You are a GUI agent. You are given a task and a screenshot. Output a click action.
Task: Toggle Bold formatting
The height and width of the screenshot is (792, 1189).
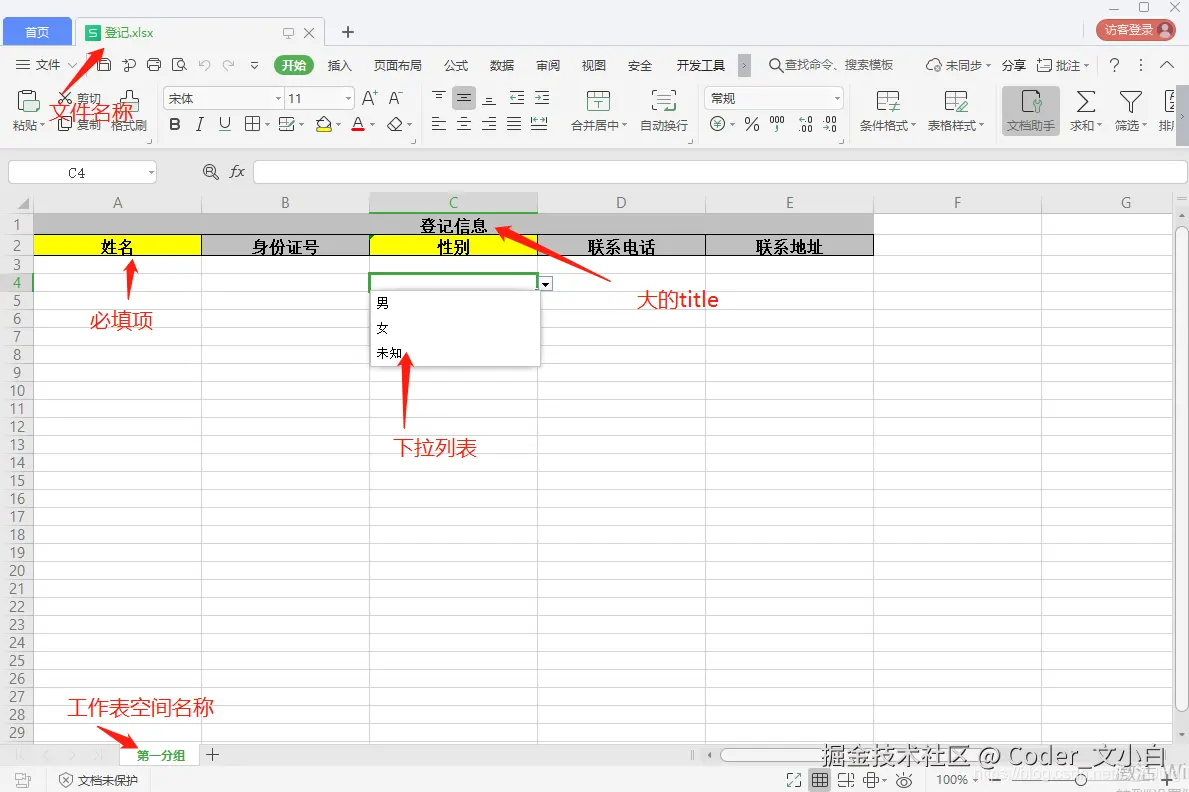click(175, 124)
